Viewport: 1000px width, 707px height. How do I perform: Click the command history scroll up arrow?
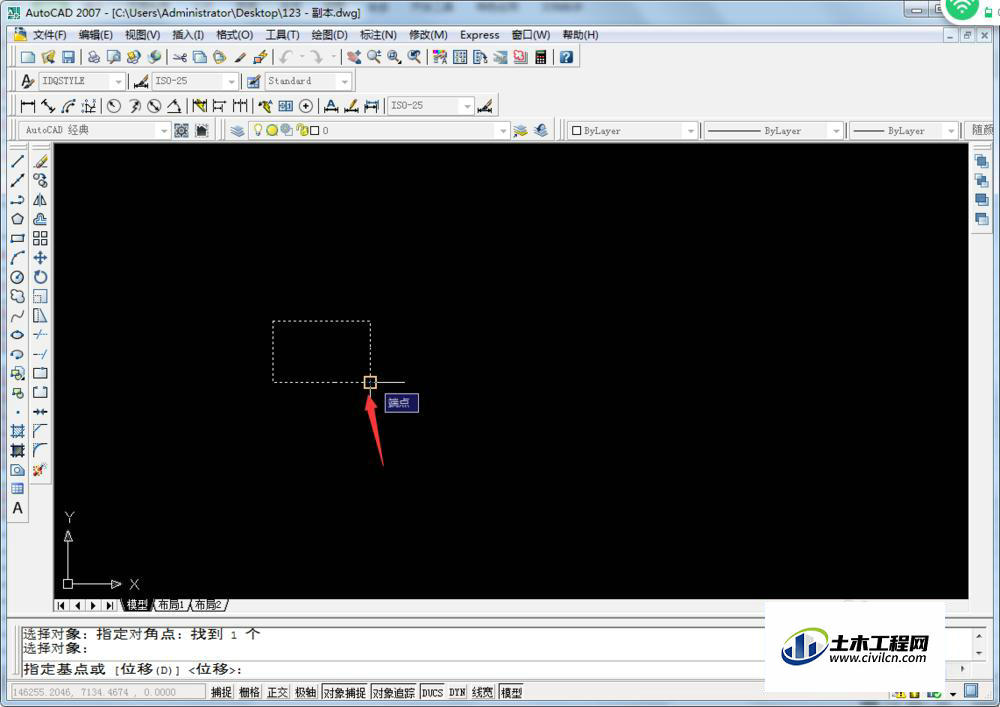tap(979, 636)
